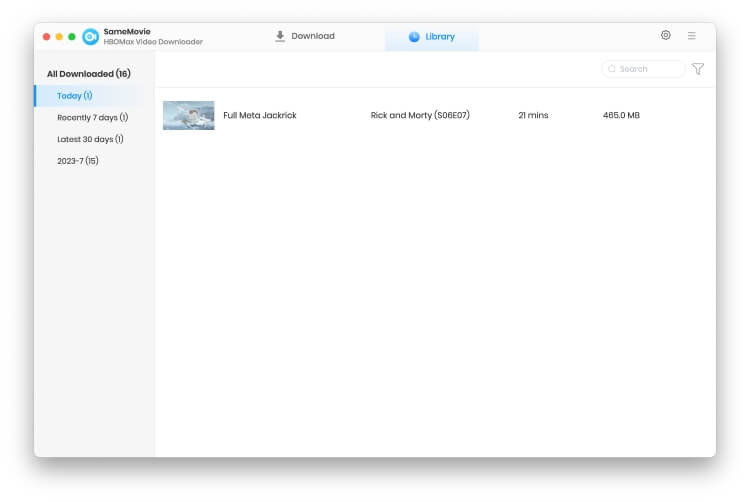750x502 pixels.
Task: Click the 21 mins duration
Action: (x=533, y=115)
